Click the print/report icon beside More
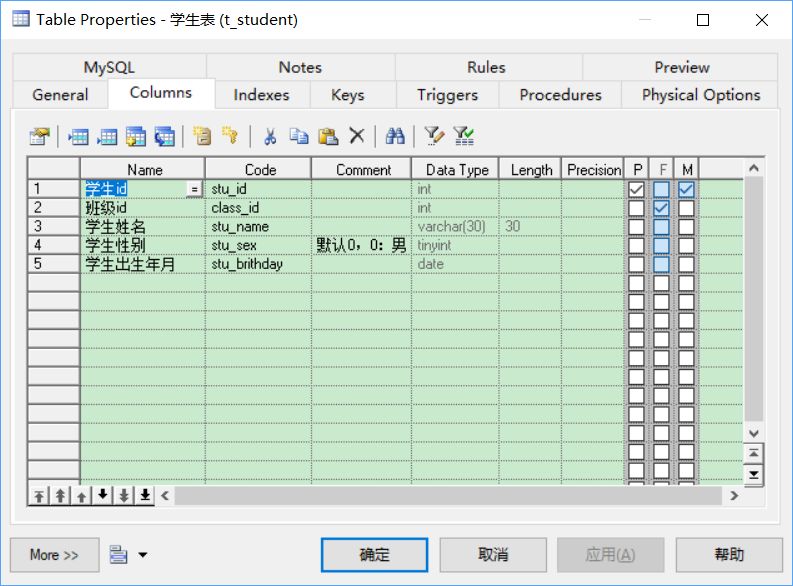 (118, 555)
